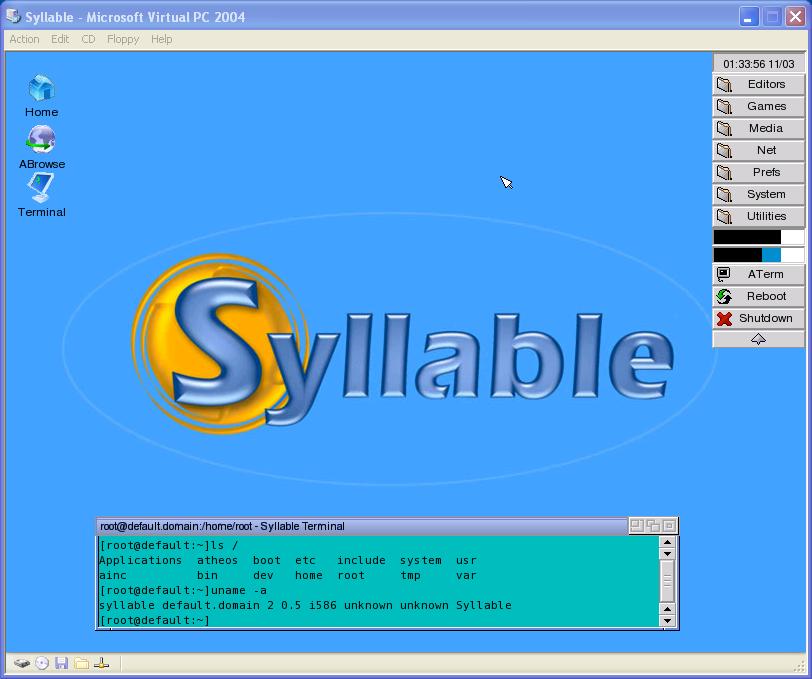The height and width of the screenshot is (679, 812).
Task: Open the Terminal desktop icon
Action: 41,195
